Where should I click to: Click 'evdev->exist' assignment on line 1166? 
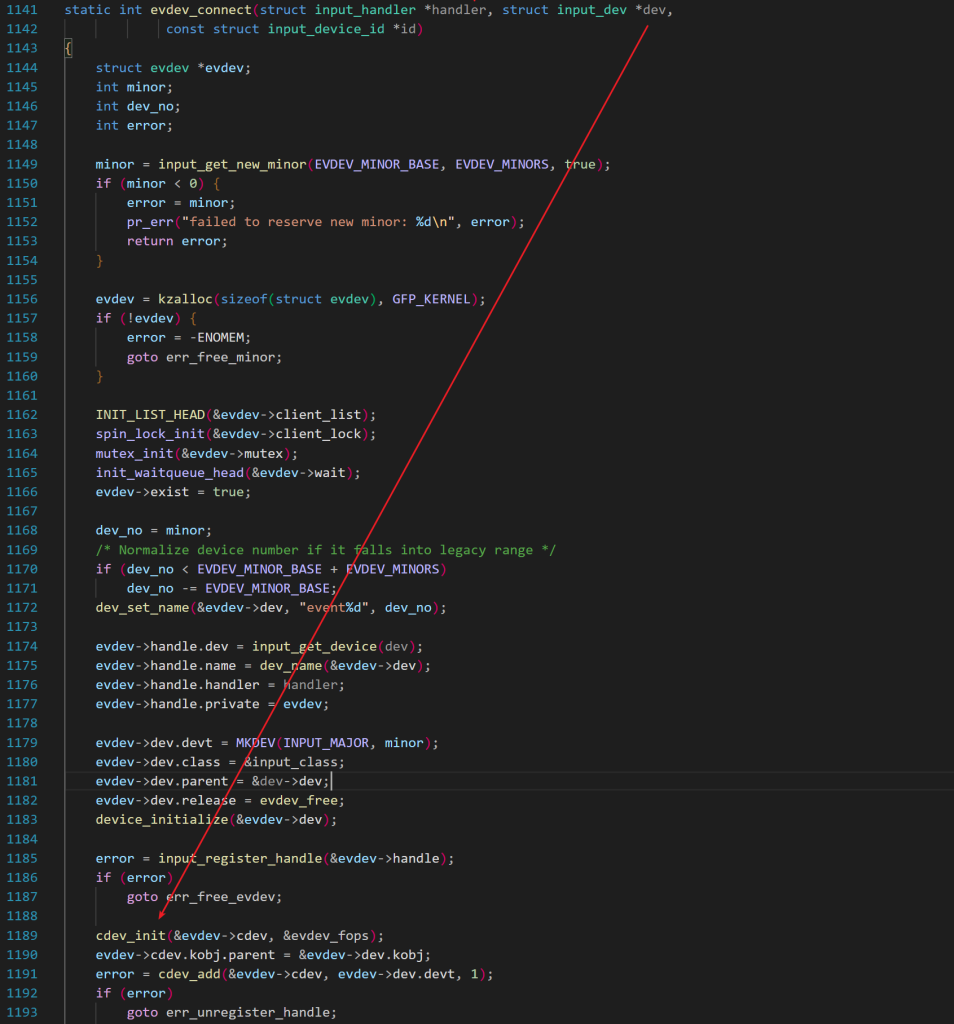142,492
